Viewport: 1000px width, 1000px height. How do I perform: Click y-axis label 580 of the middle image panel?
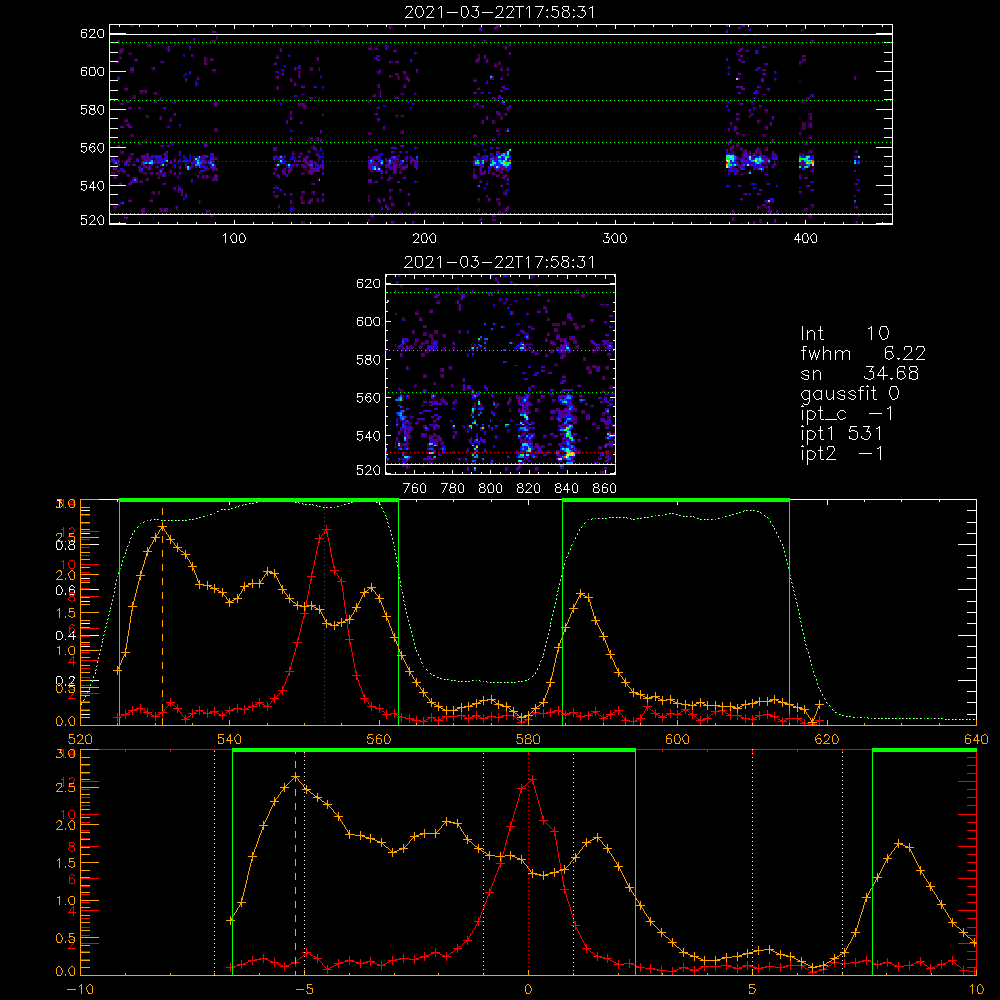(368, 360)
